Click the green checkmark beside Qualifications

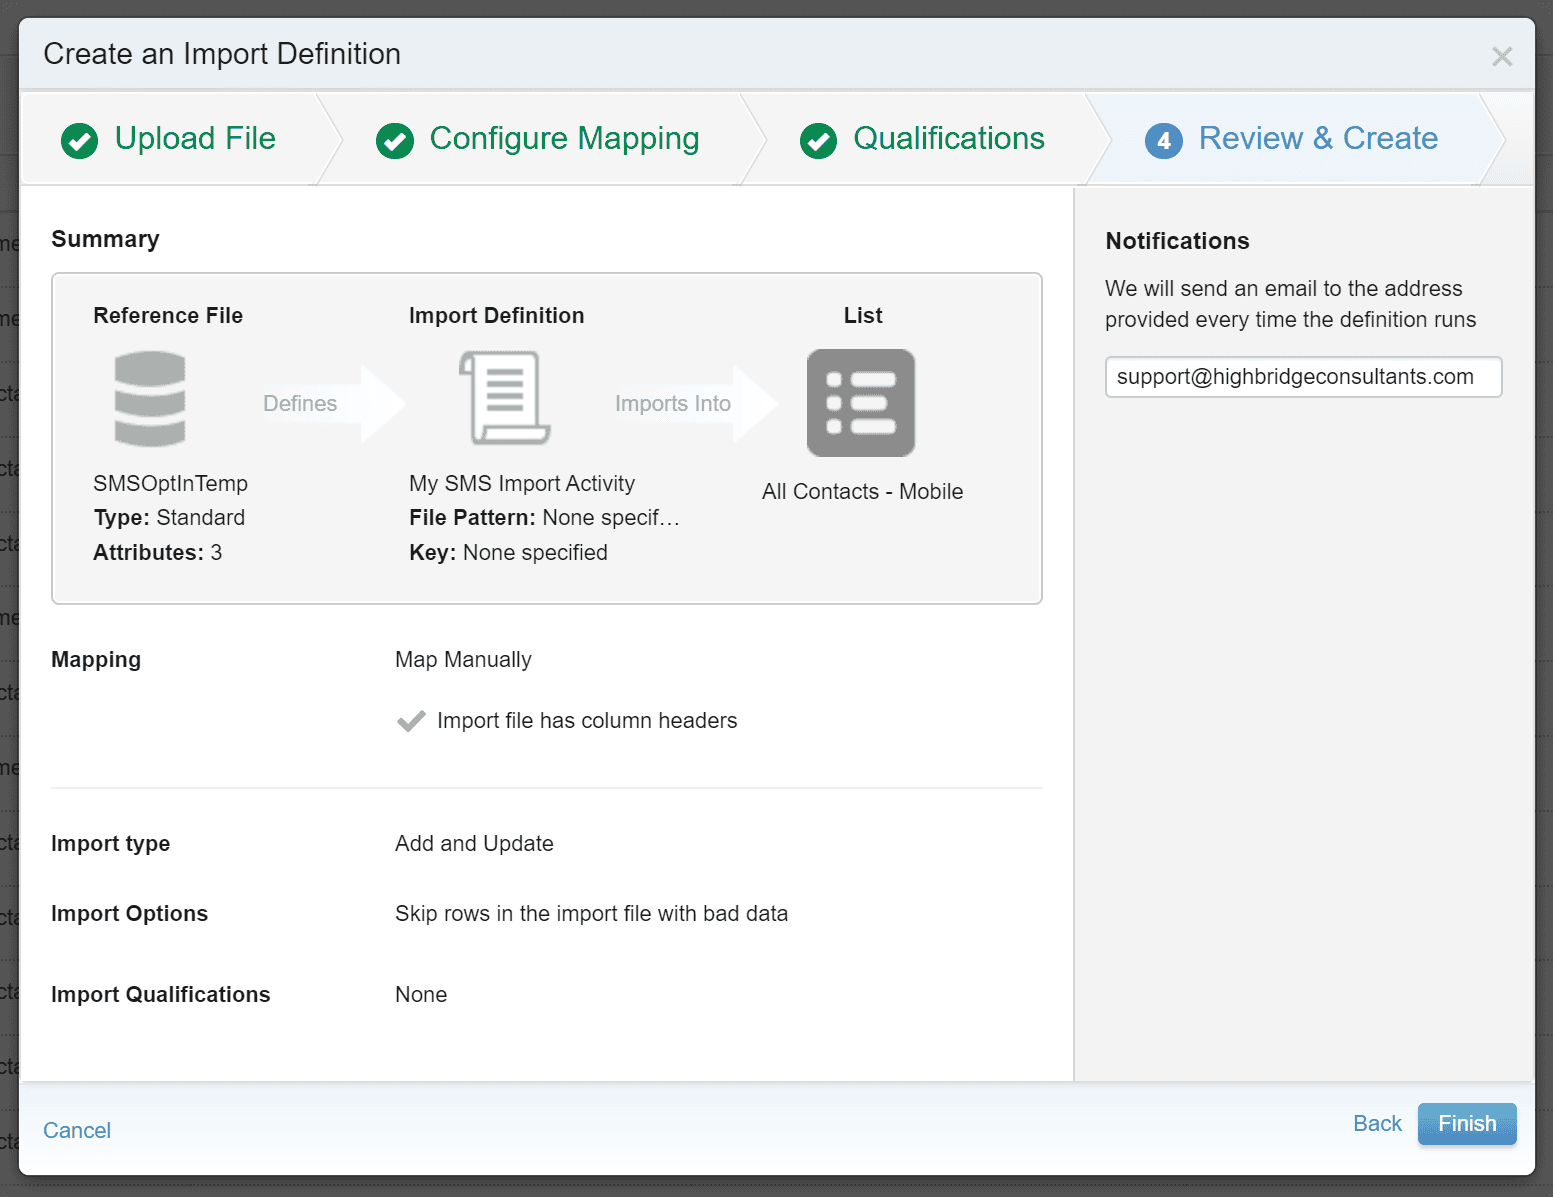818,141
